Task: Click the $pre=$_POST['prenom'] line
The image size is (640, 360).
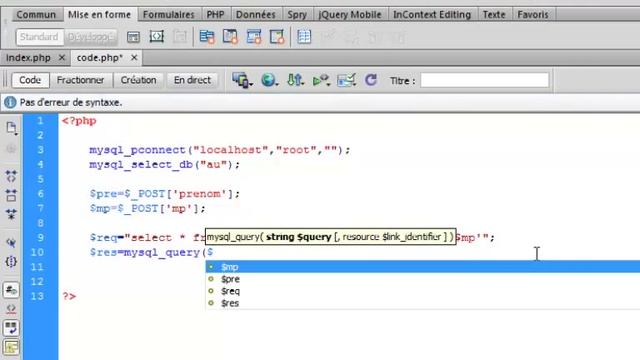Action: pyautogui.click(x=164, y=194)
